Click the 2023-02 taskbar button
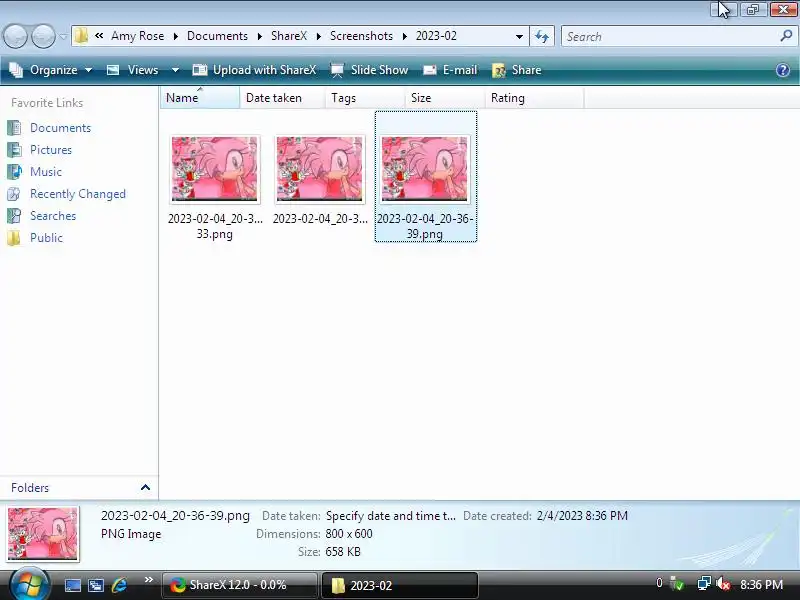This screenshot has width=800, height=600. [399, 585]
